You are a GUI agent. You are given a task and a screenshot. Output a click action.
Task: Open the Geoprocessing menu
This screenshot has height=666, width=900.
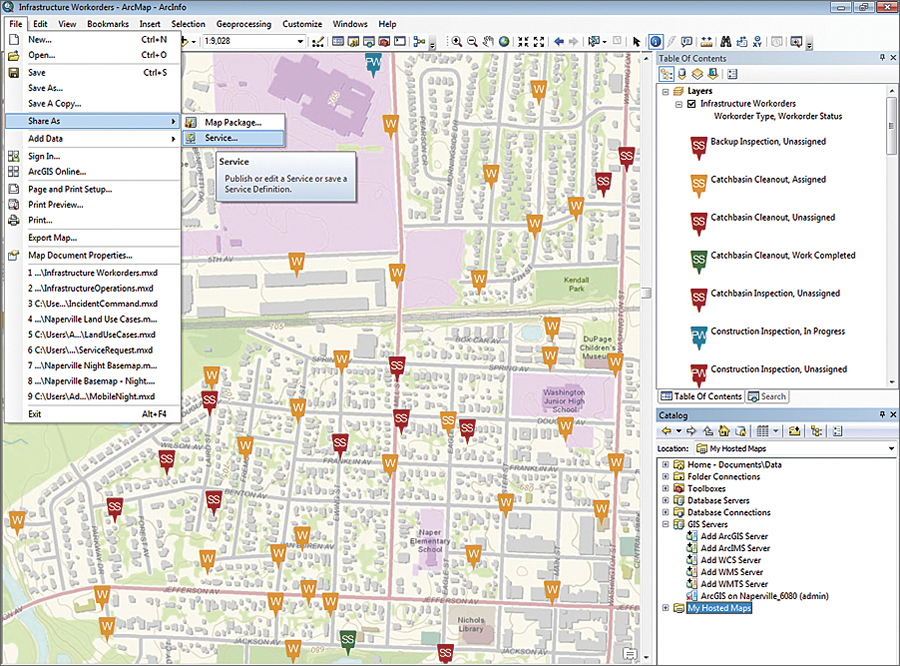point(242,23)
